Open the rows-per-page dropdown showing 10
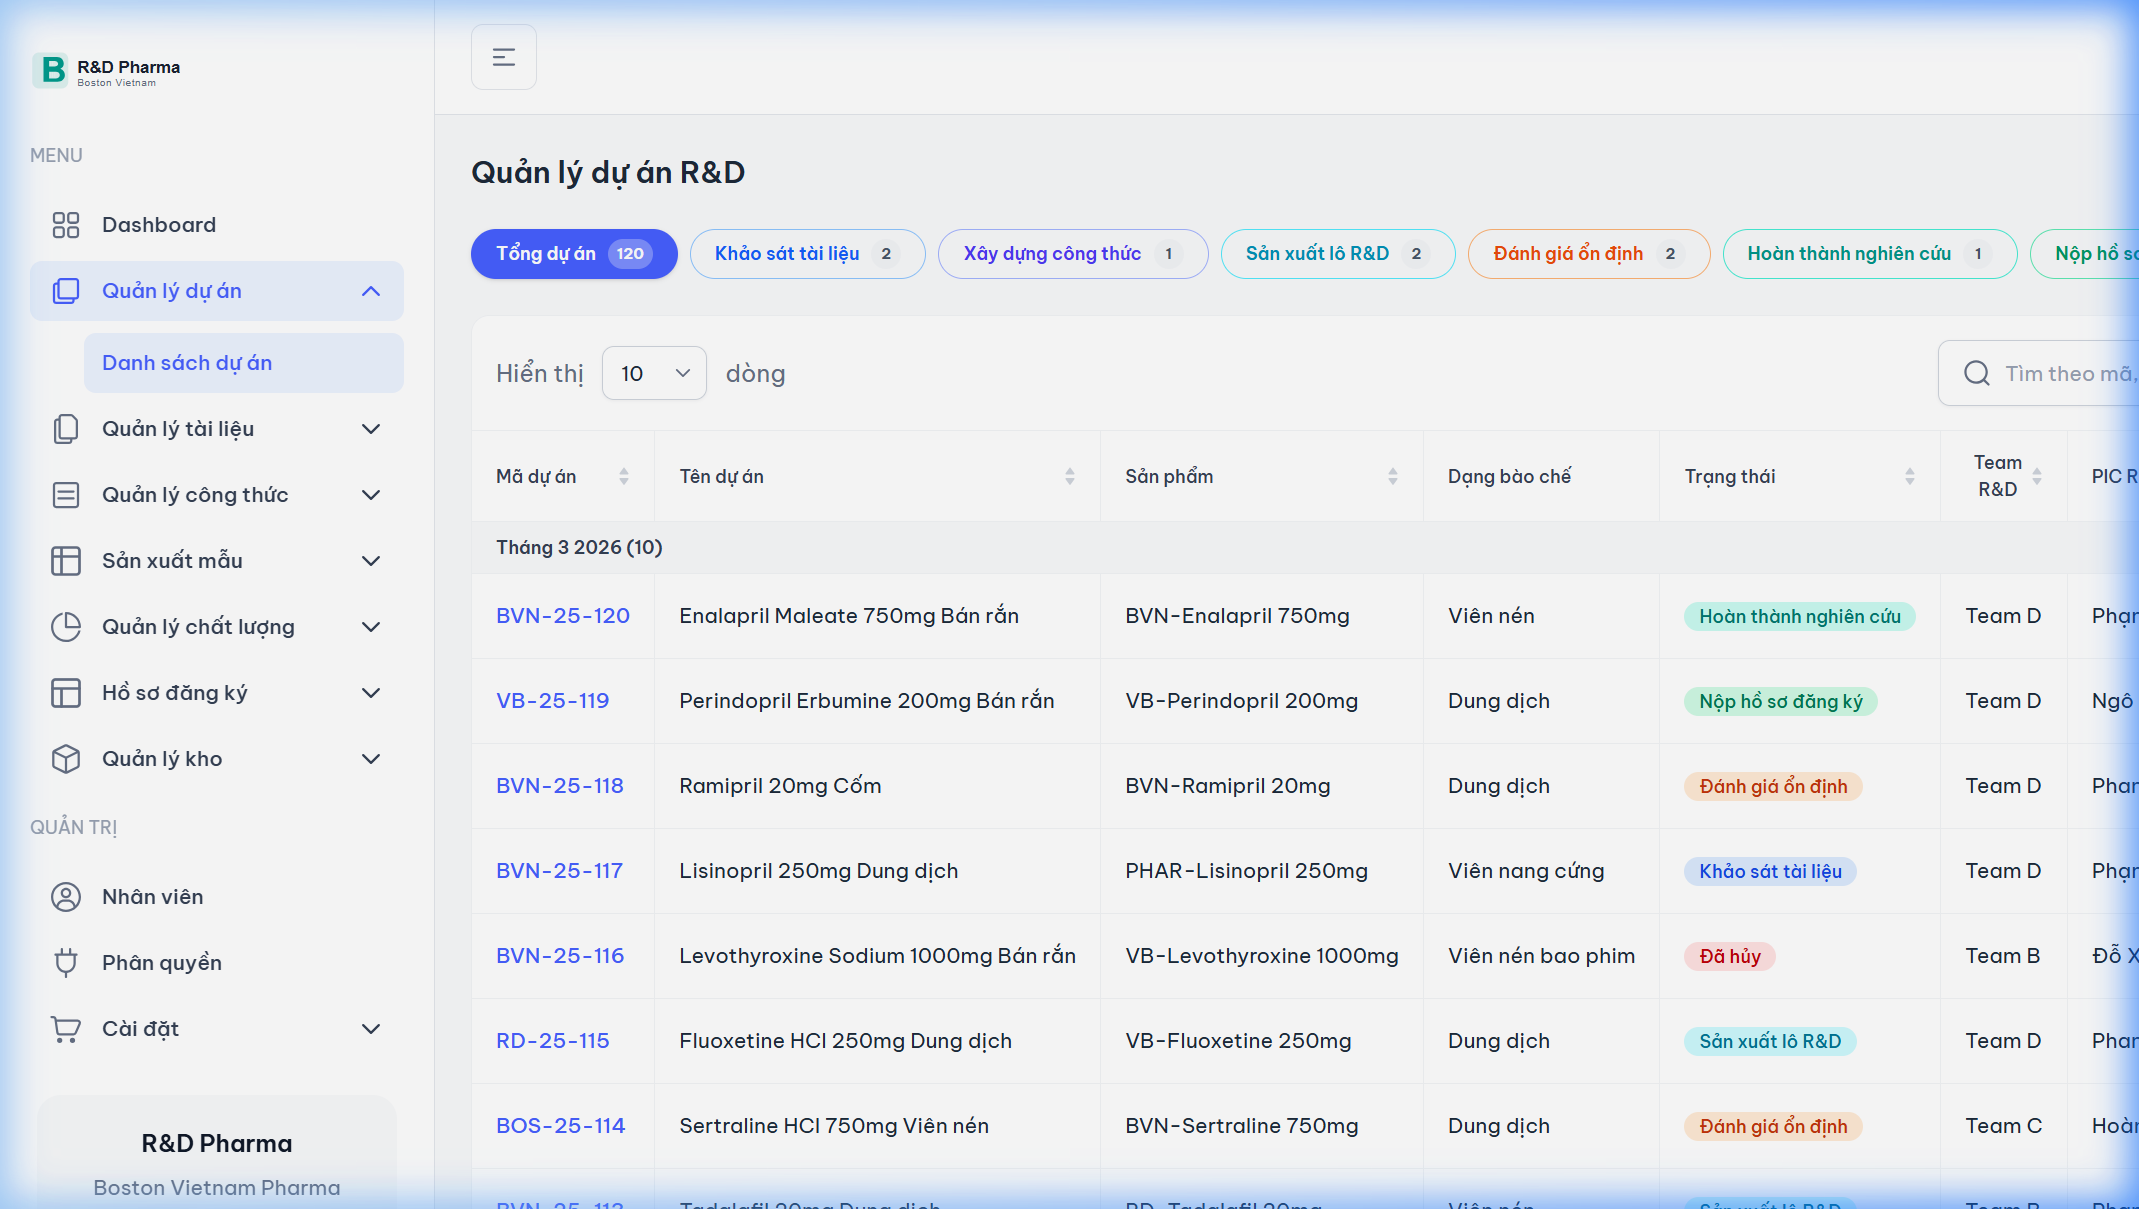This screenshot has width=2139, height=1209. 654,373
